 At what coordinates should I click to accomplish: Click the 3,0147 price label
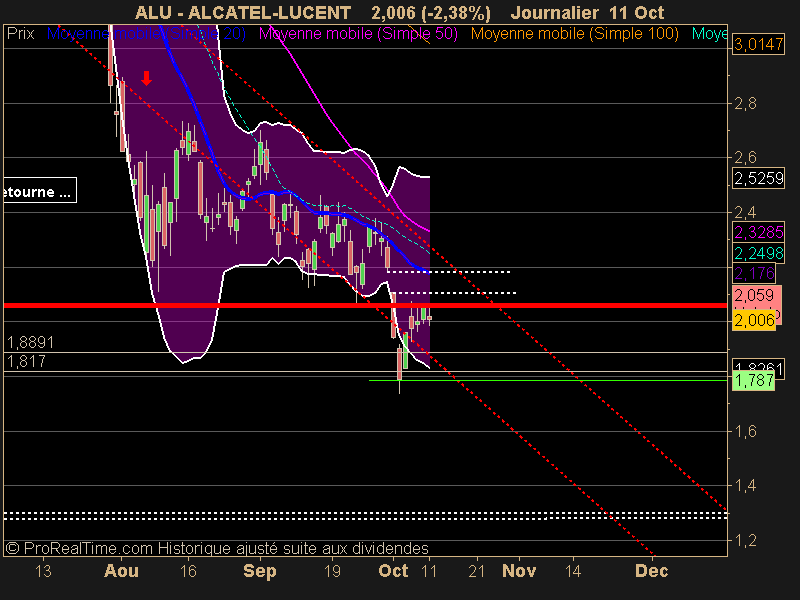[x=759, y=44]
